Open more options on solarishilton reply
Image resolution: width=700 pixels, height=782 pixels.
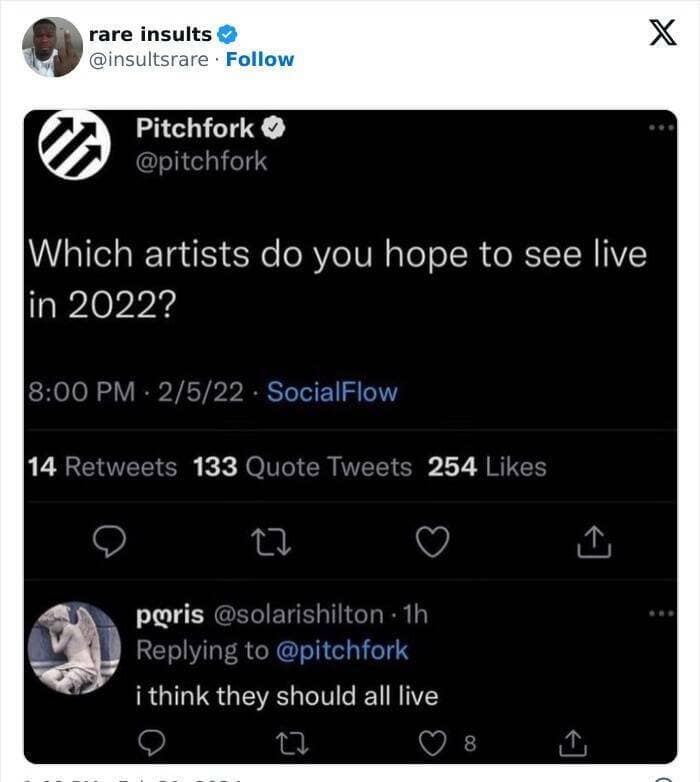[x=661, y=614]
